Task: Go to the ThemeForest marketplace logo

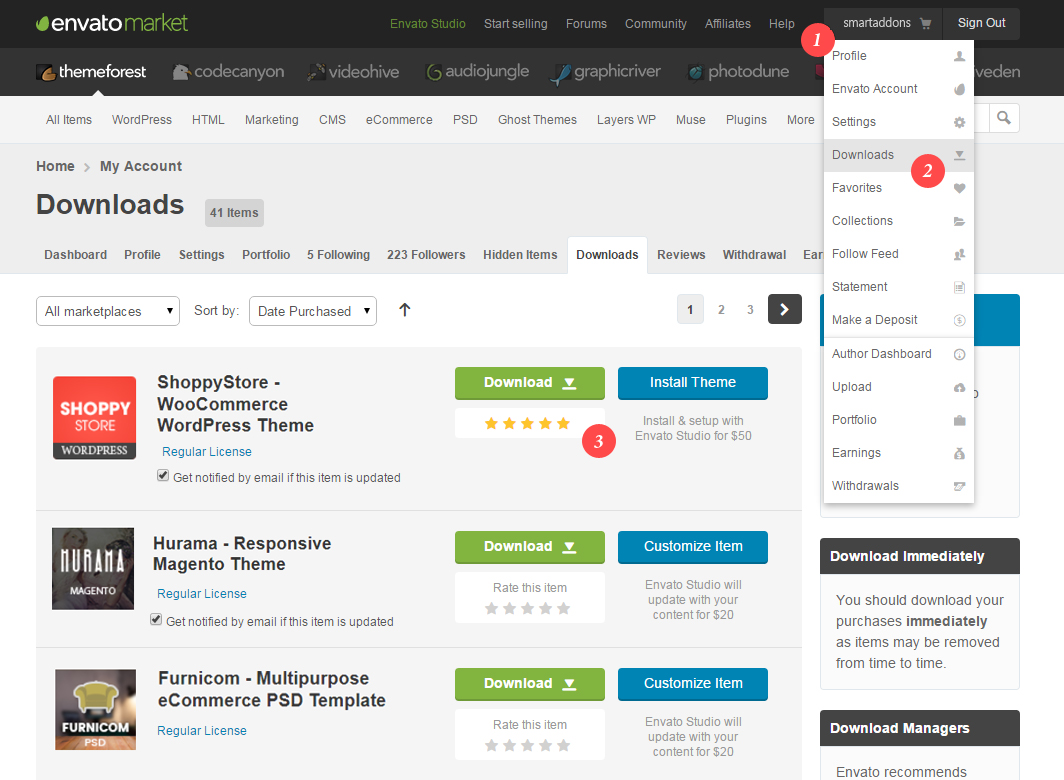Action: point(91,71)
